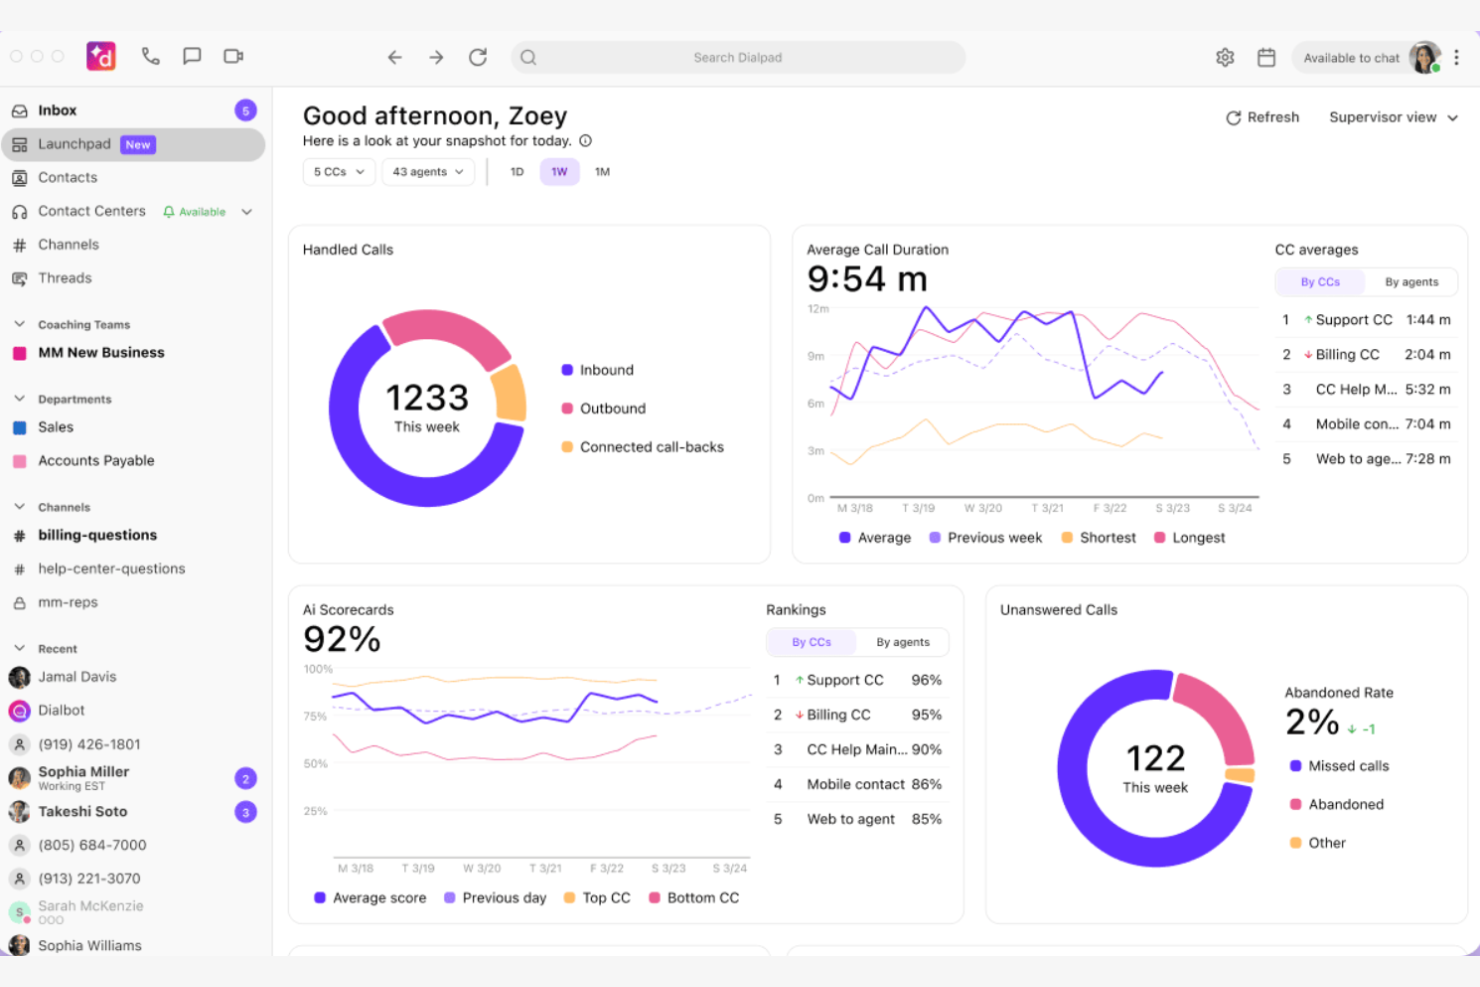The width and height of the screenshot is (1480, 987).
Task: Open Contacts in the sidebar
Action: 68,178
